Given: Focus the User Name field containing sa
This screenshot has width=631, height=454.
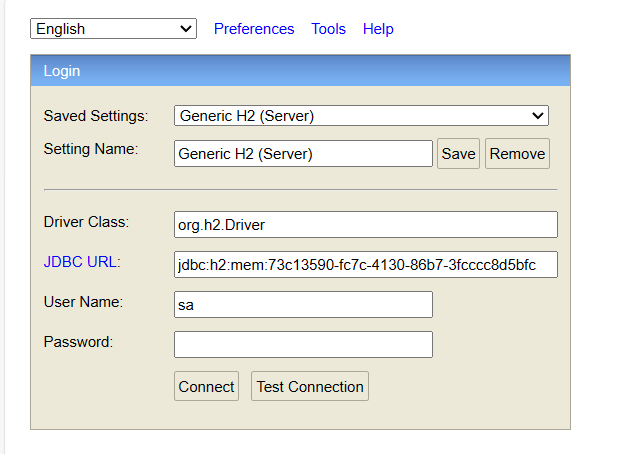Looking at the screenshot, I should (x=303, y=305).
